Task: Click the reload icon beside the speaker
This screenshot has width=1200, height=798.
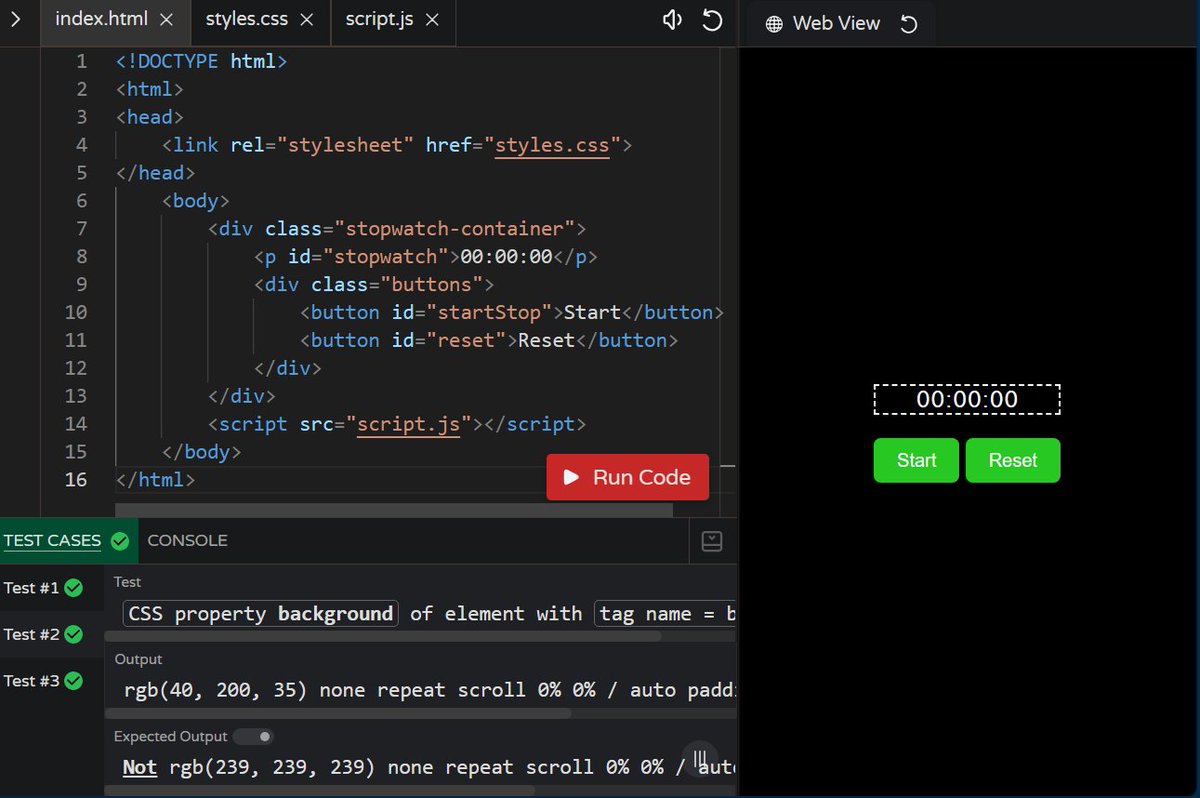Action: point(712,19)
